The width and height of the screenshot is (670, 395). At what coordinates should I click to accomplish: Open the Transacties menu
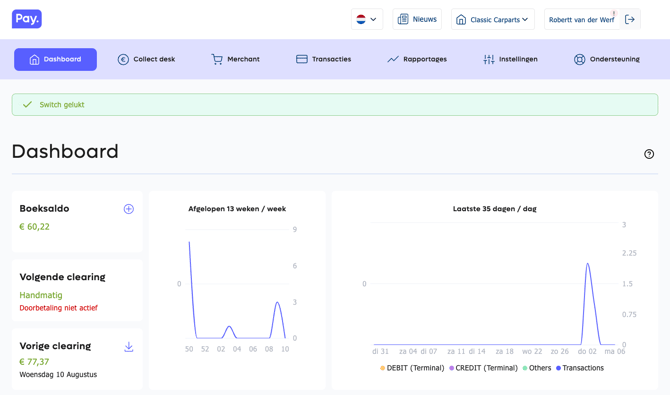coord(323,59)
